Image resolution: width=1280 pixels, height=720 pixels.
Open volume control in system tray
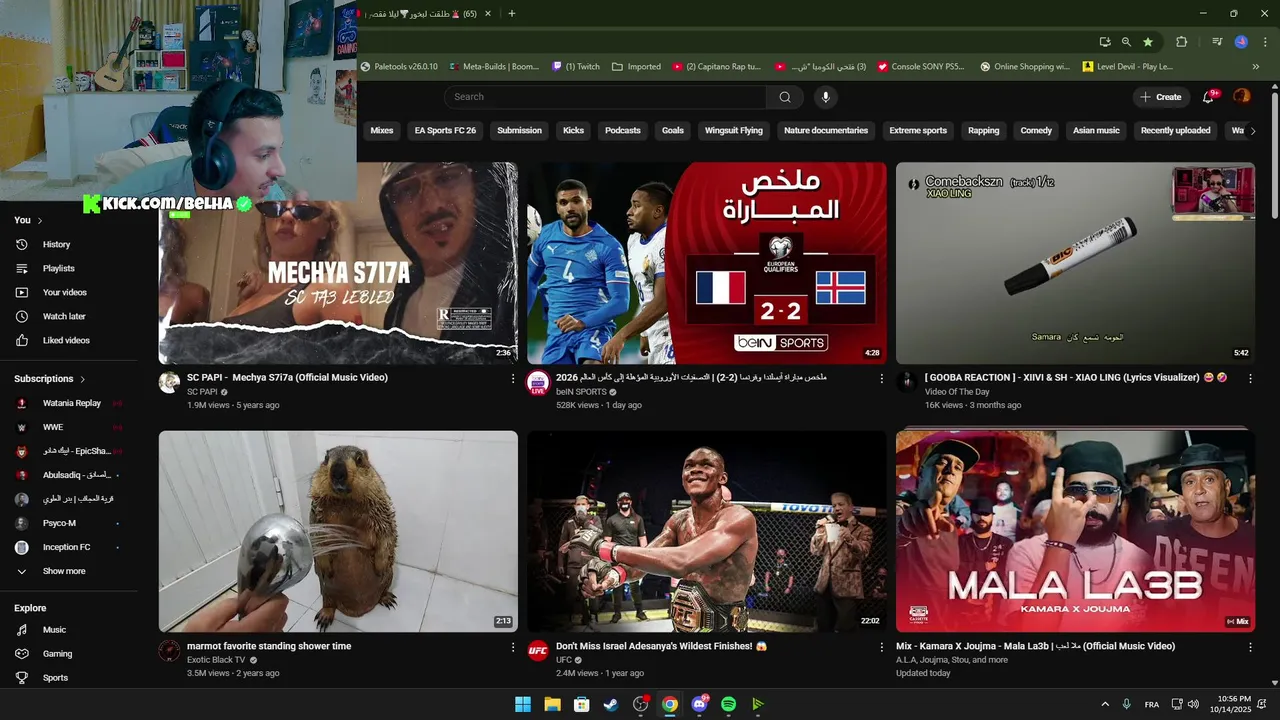click(x=1192, y=704)
